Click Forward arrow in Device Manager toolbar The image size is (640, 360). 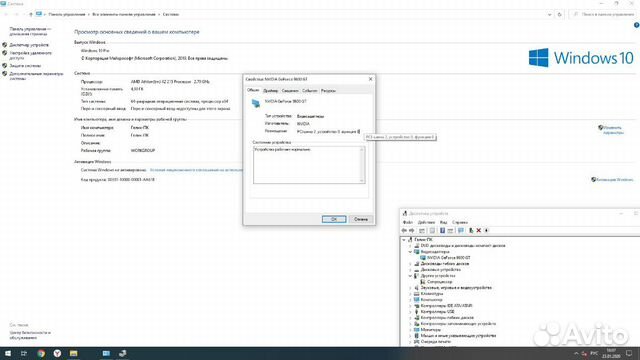click(x=411, y=231)
